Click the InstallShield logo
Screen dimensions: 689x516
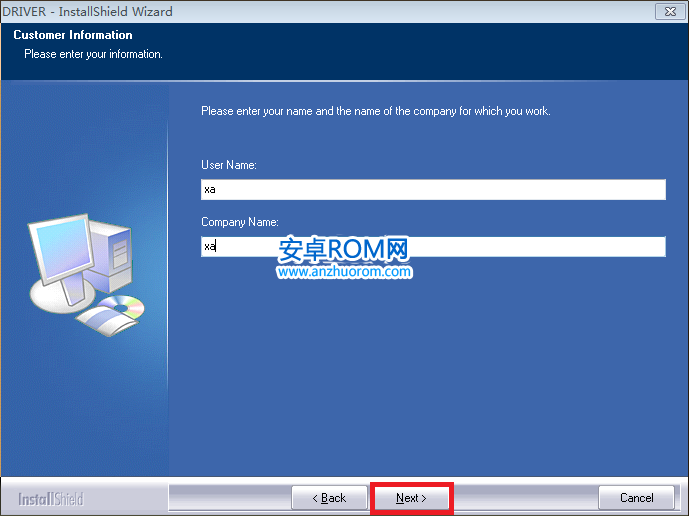pyautogui.click(x=51, y=499)
